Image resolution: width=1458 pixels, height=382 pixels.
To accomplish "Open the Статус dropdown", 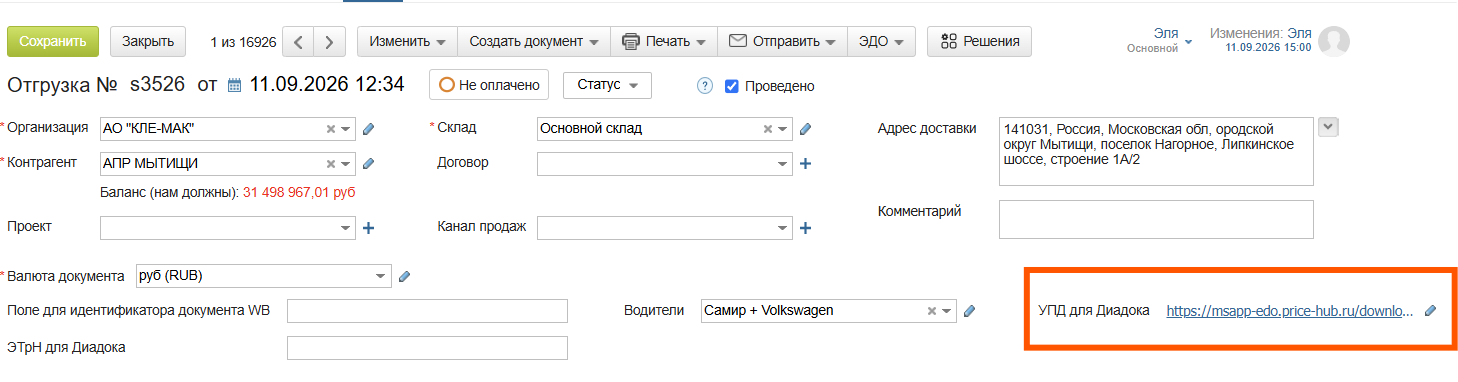I will pyautogui.click(x=607, y=85).
